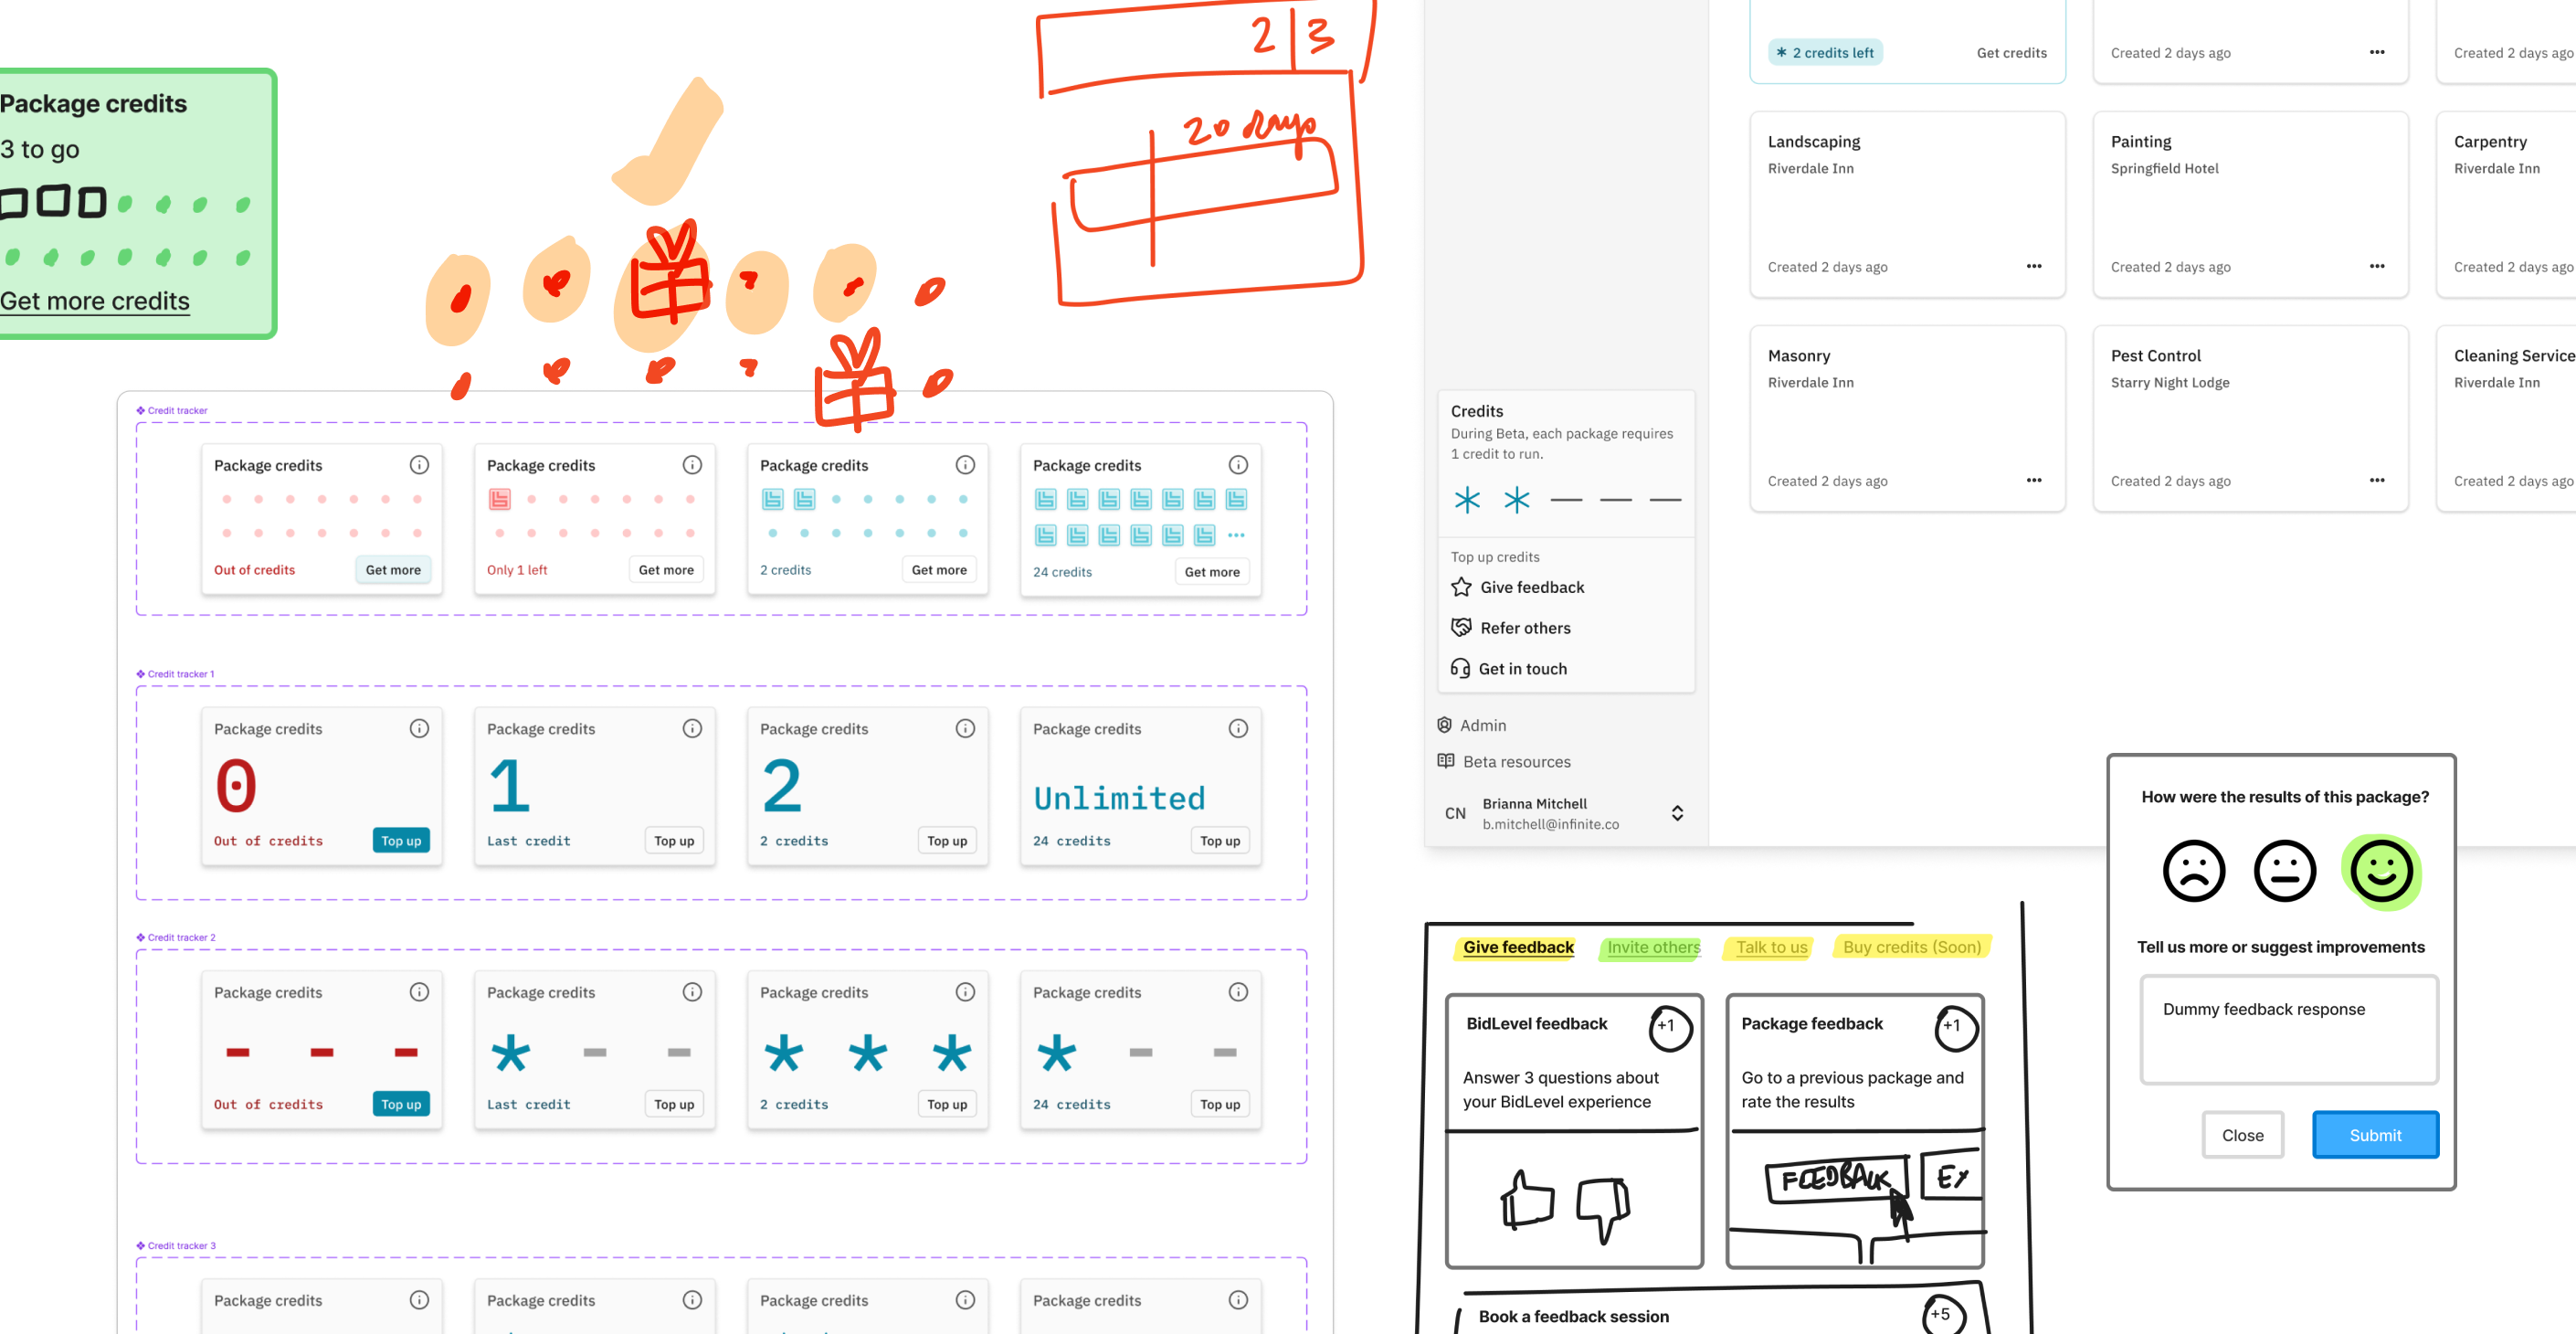The image size is (2576, 1334).
Task: Click the Refer others handshake icon
Action: [x=1460, y=627]
